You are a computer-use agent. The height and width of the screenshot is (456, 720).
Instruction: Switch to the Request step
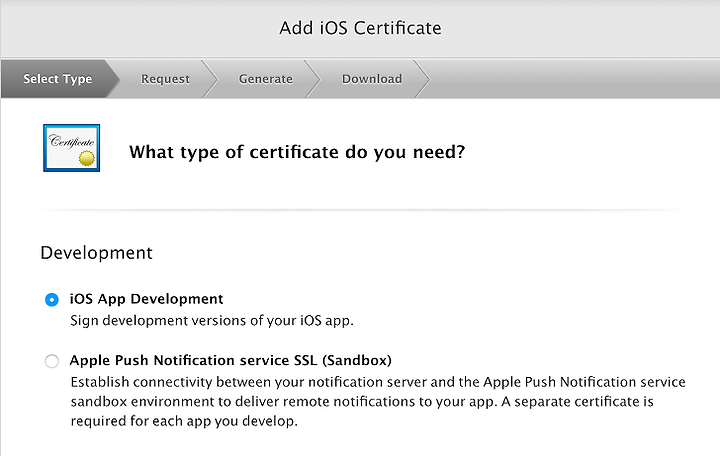165,79
